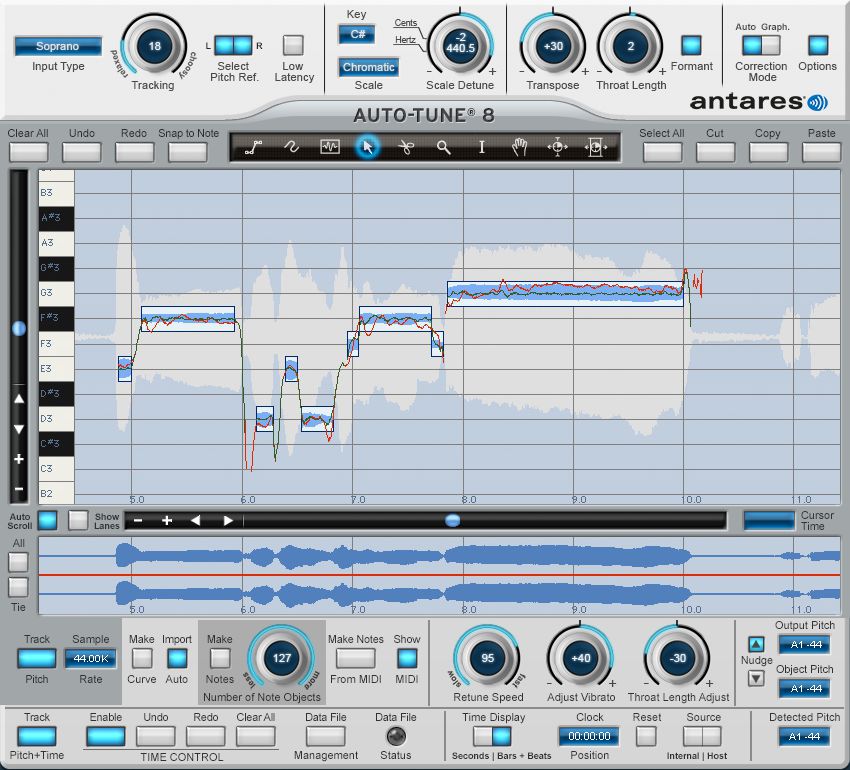The image size is (850, 770).
Task: Click the Snap to Note button
Action: [x=187, y=152]
